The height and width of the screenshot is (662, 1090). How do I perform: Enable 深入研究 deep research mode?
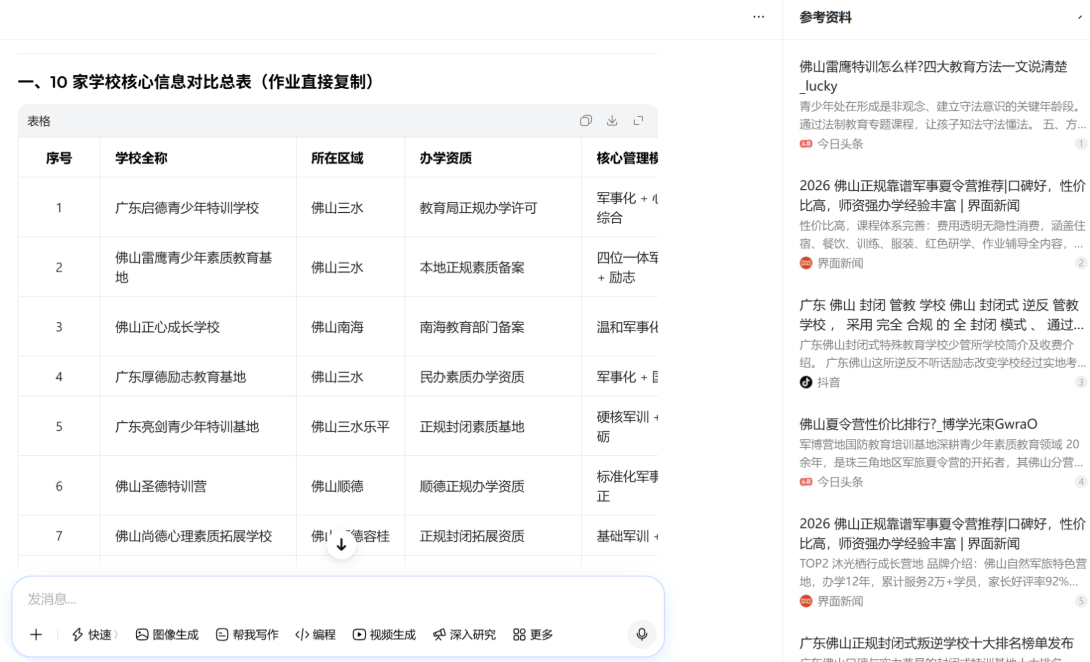[x=464, y=634]
